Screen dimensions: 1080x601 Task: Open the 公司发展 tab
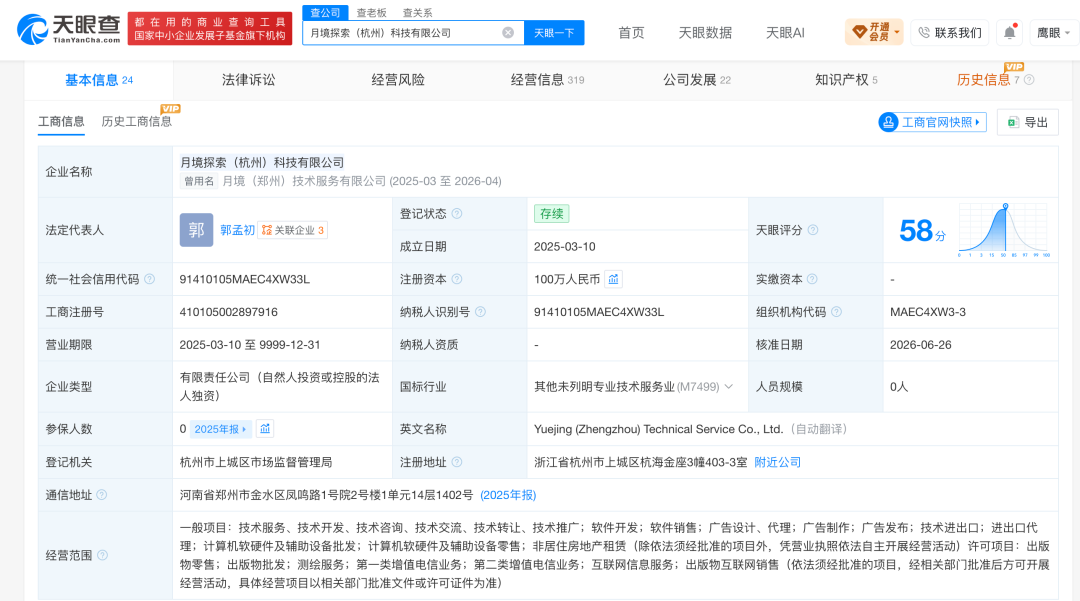pyautogui.click(x=696, y=80)
